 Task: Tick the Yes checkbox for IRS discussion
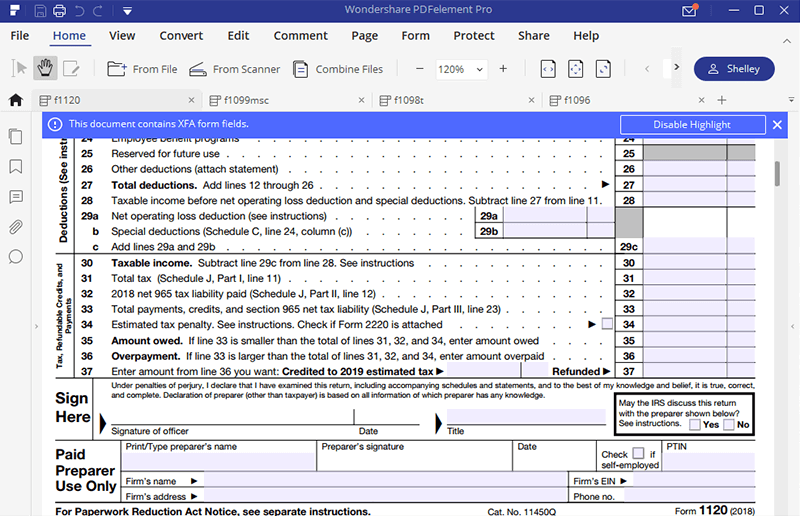pos(695,424)
